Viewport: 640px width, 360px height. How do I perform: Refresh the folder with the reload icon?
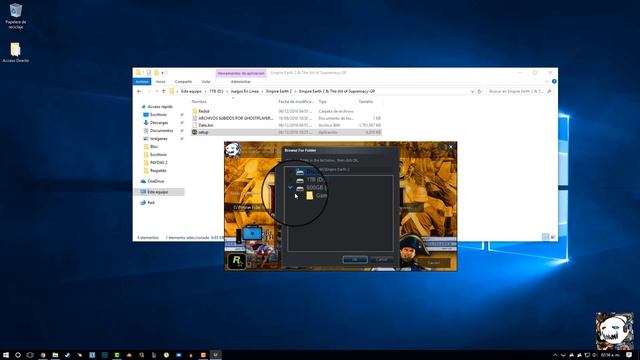pos(480,91)
